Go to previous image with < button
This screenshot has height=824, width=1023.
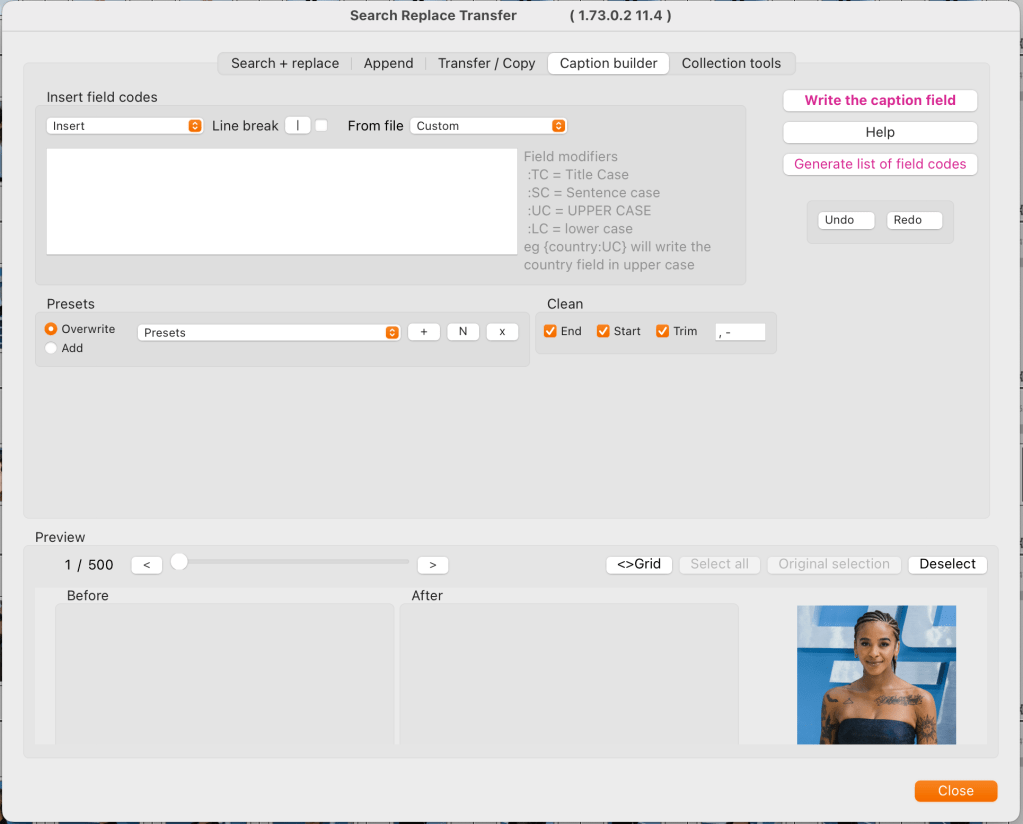click(146, 565)
